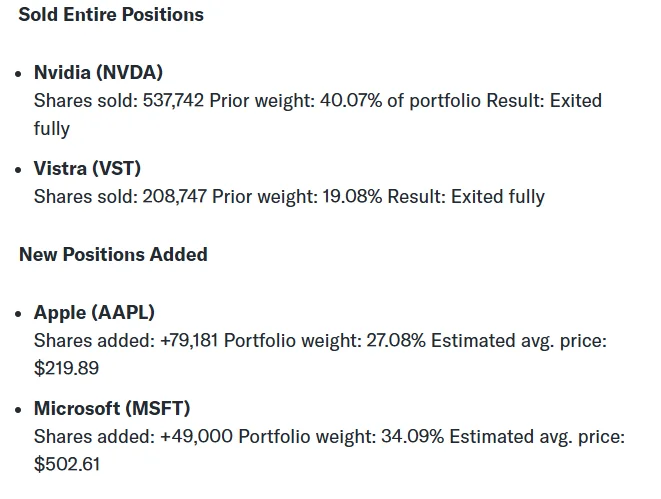Click the bullet point beside Vistra
The height and width of the screenshot is (499, 661).
click(20, 170)
